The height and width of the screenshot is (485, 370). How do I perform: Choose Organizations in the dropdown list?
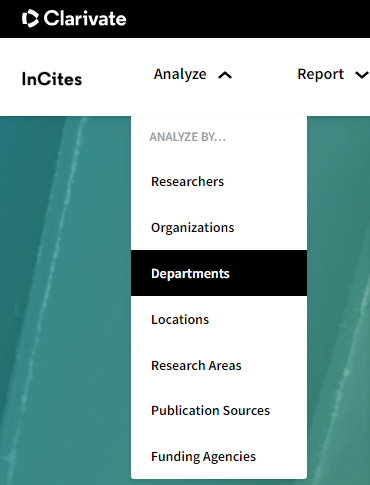point(219,228)
